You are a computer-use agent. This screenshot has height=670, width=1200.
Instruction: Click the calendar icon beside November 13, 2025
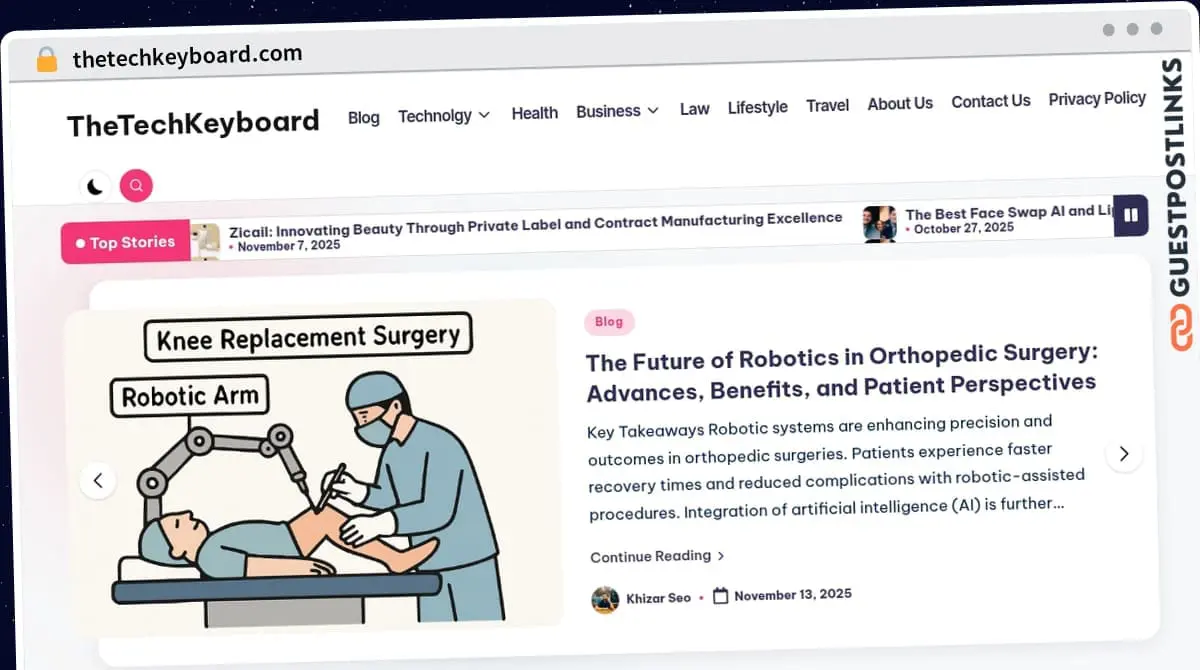point(720,596)
